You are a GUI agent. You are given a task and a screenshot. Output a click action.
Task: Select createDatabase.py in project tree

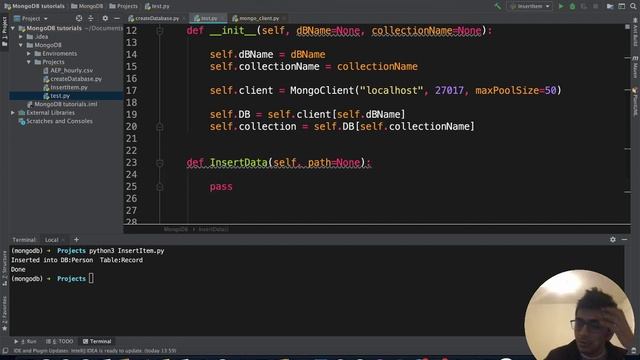[72, 79]
